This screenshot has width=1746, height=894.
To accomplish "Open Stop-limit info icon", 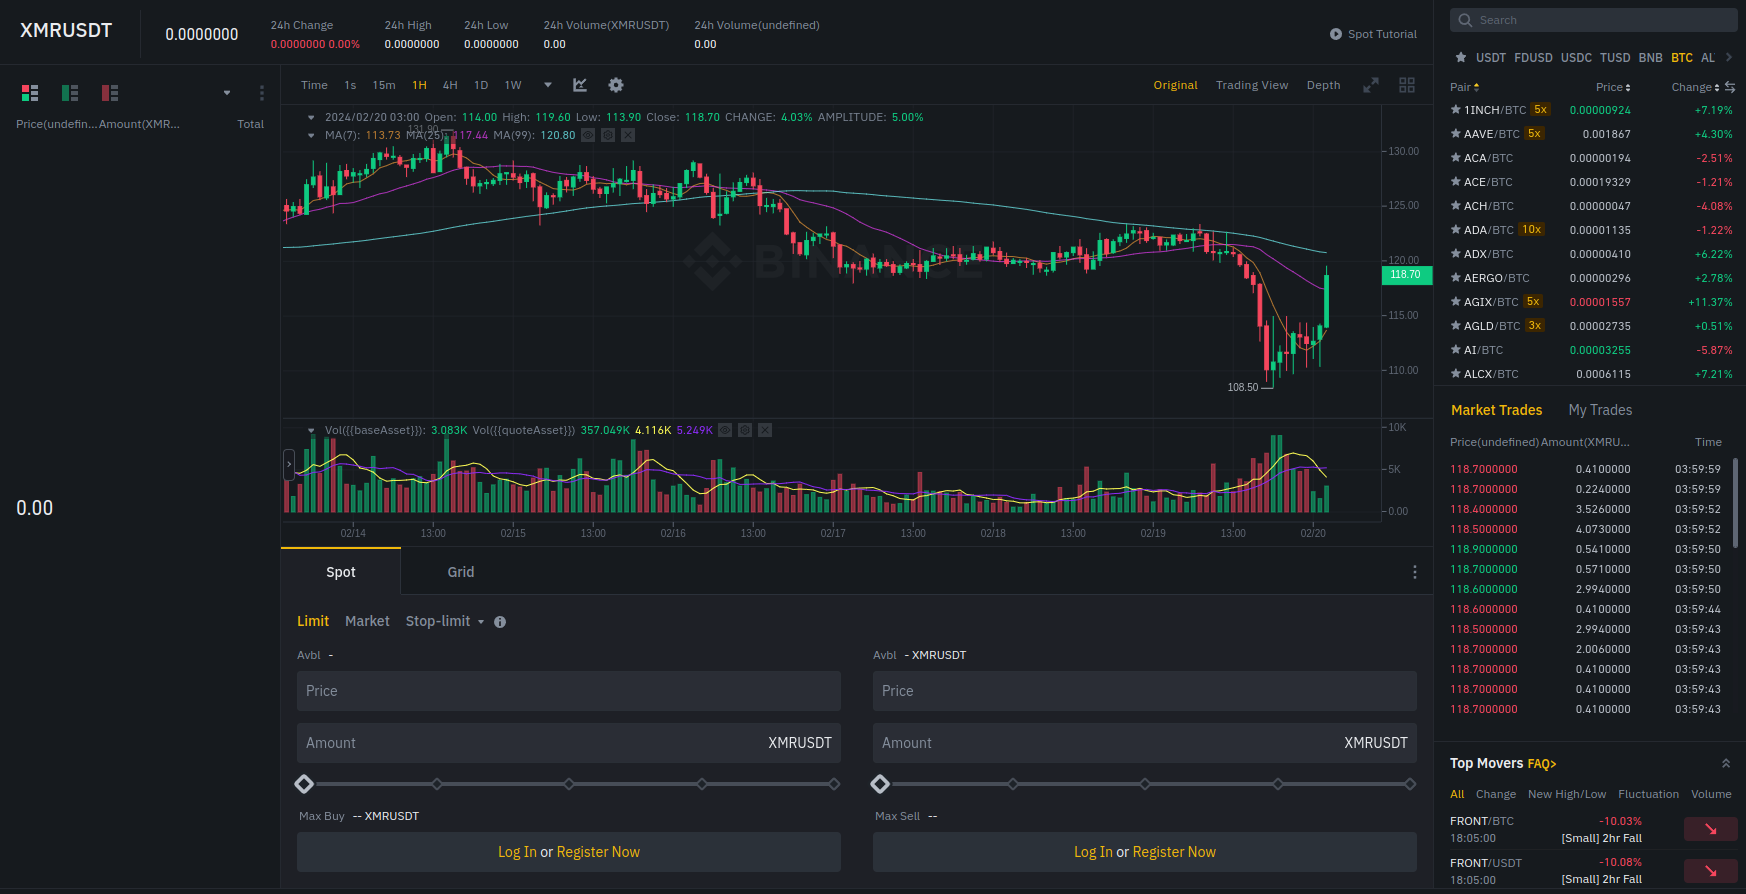I will click(x=500, y=622).
